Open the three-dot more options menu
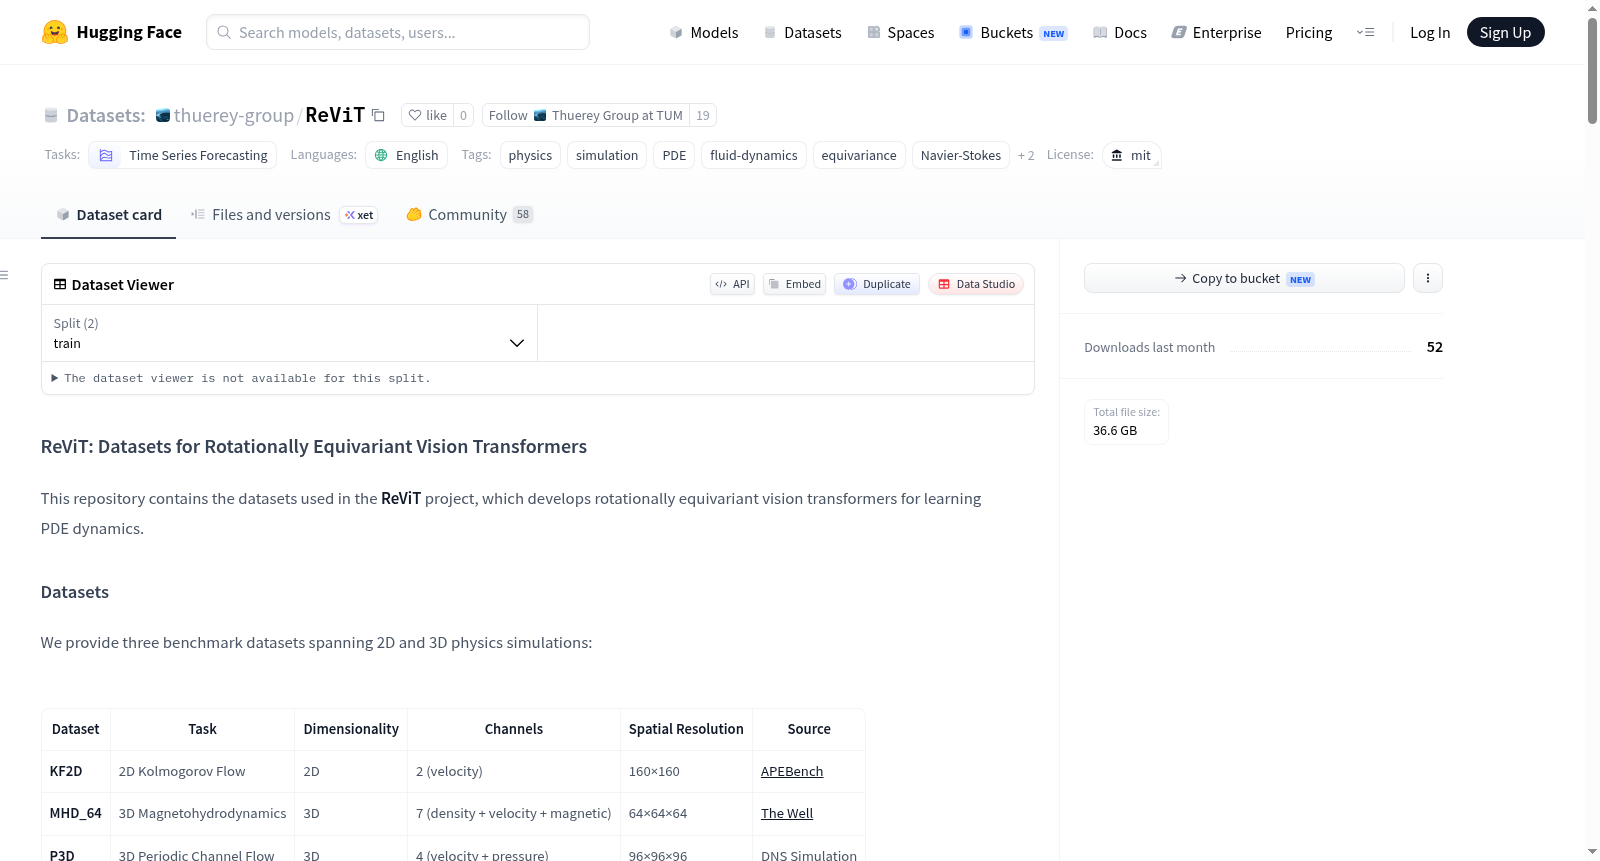 click(x=1428, y=278)
